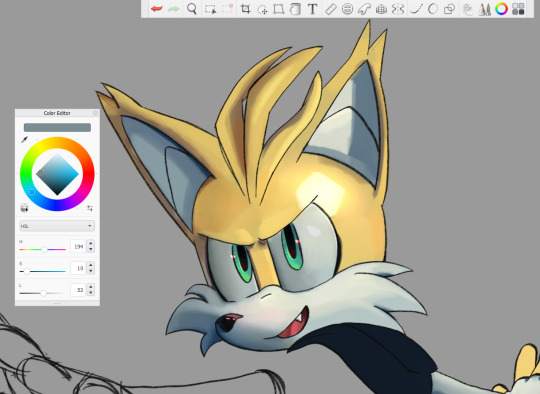Open the Color Library swatches icon
Screen dimensions: 540x394
pos(518,9)
